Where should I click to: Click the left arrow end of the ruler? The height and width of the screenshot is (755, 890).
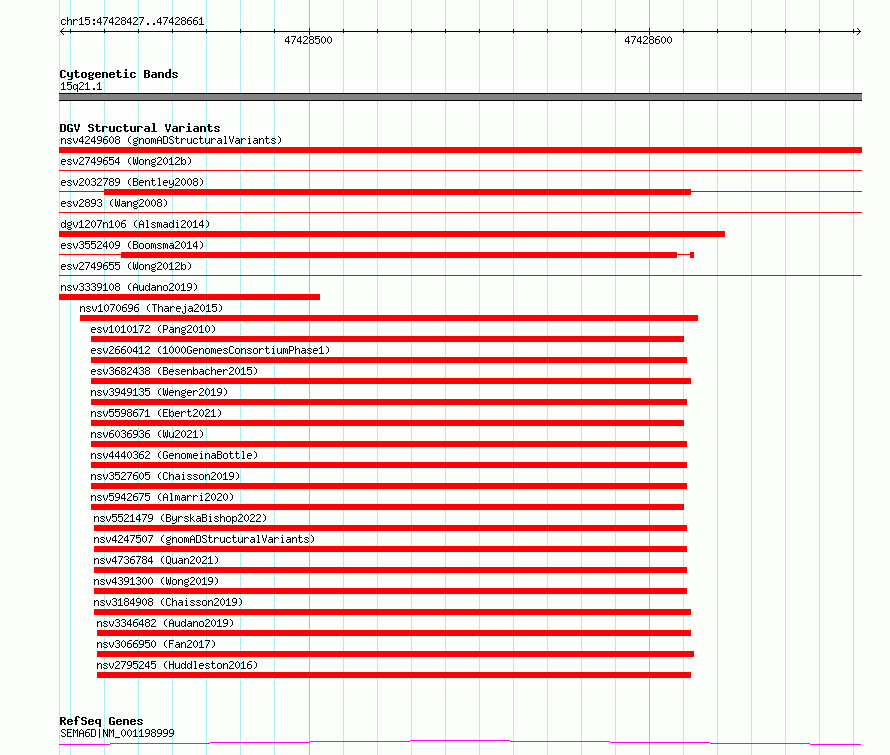click(63, 32)
